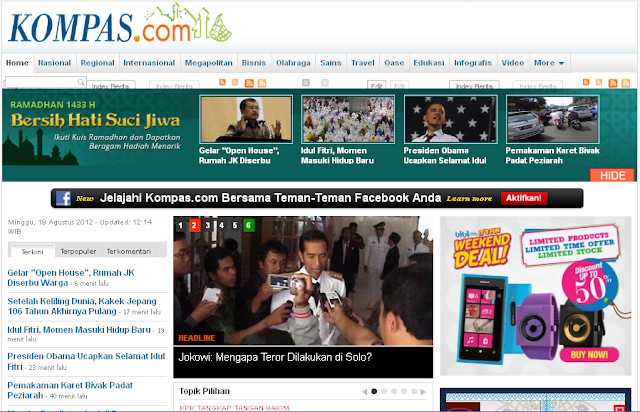Screen dimensions: 640x412
Task: Open Terkini article 'Pemakaman Karet Bivak Padat Peziarah'
Action: (70, 390)
